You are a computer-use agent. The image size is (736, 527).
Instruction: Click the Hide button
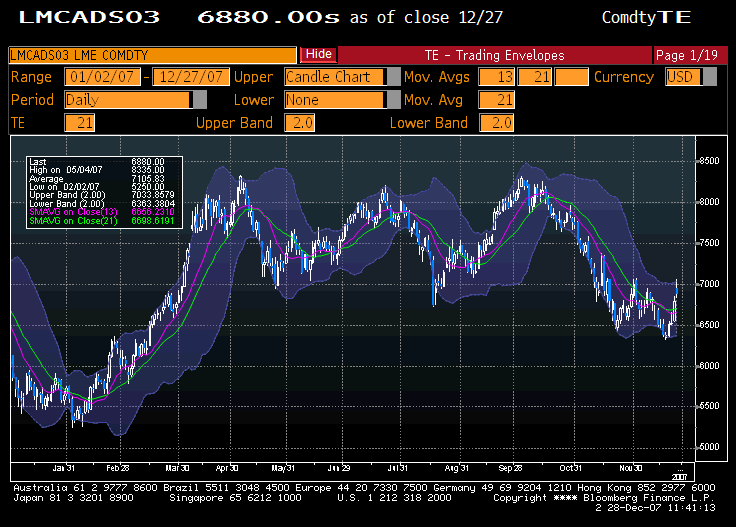[318, 54]
